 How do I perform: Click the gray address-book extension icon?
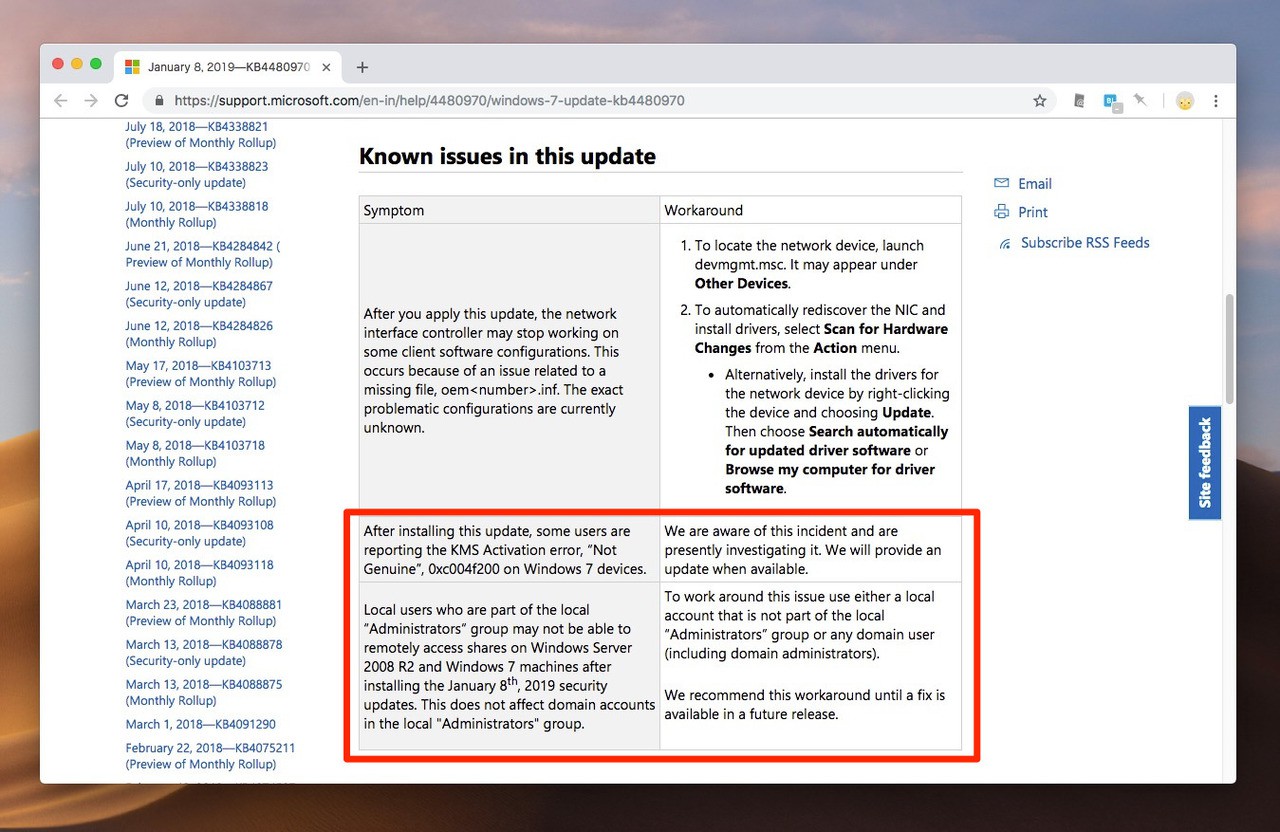(x=1079, y=101)
